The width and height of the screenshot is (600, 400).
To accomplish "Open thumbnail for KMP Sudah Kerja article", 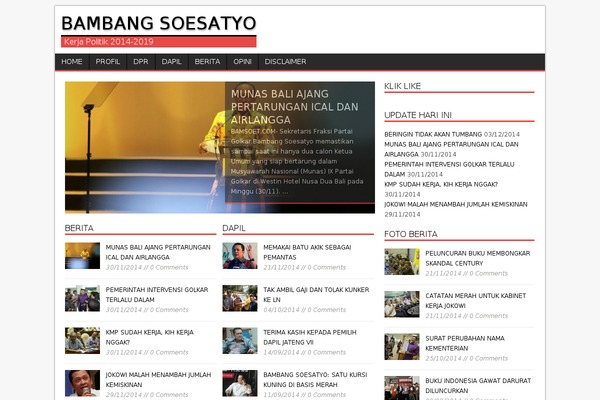I will pos(82,341).
